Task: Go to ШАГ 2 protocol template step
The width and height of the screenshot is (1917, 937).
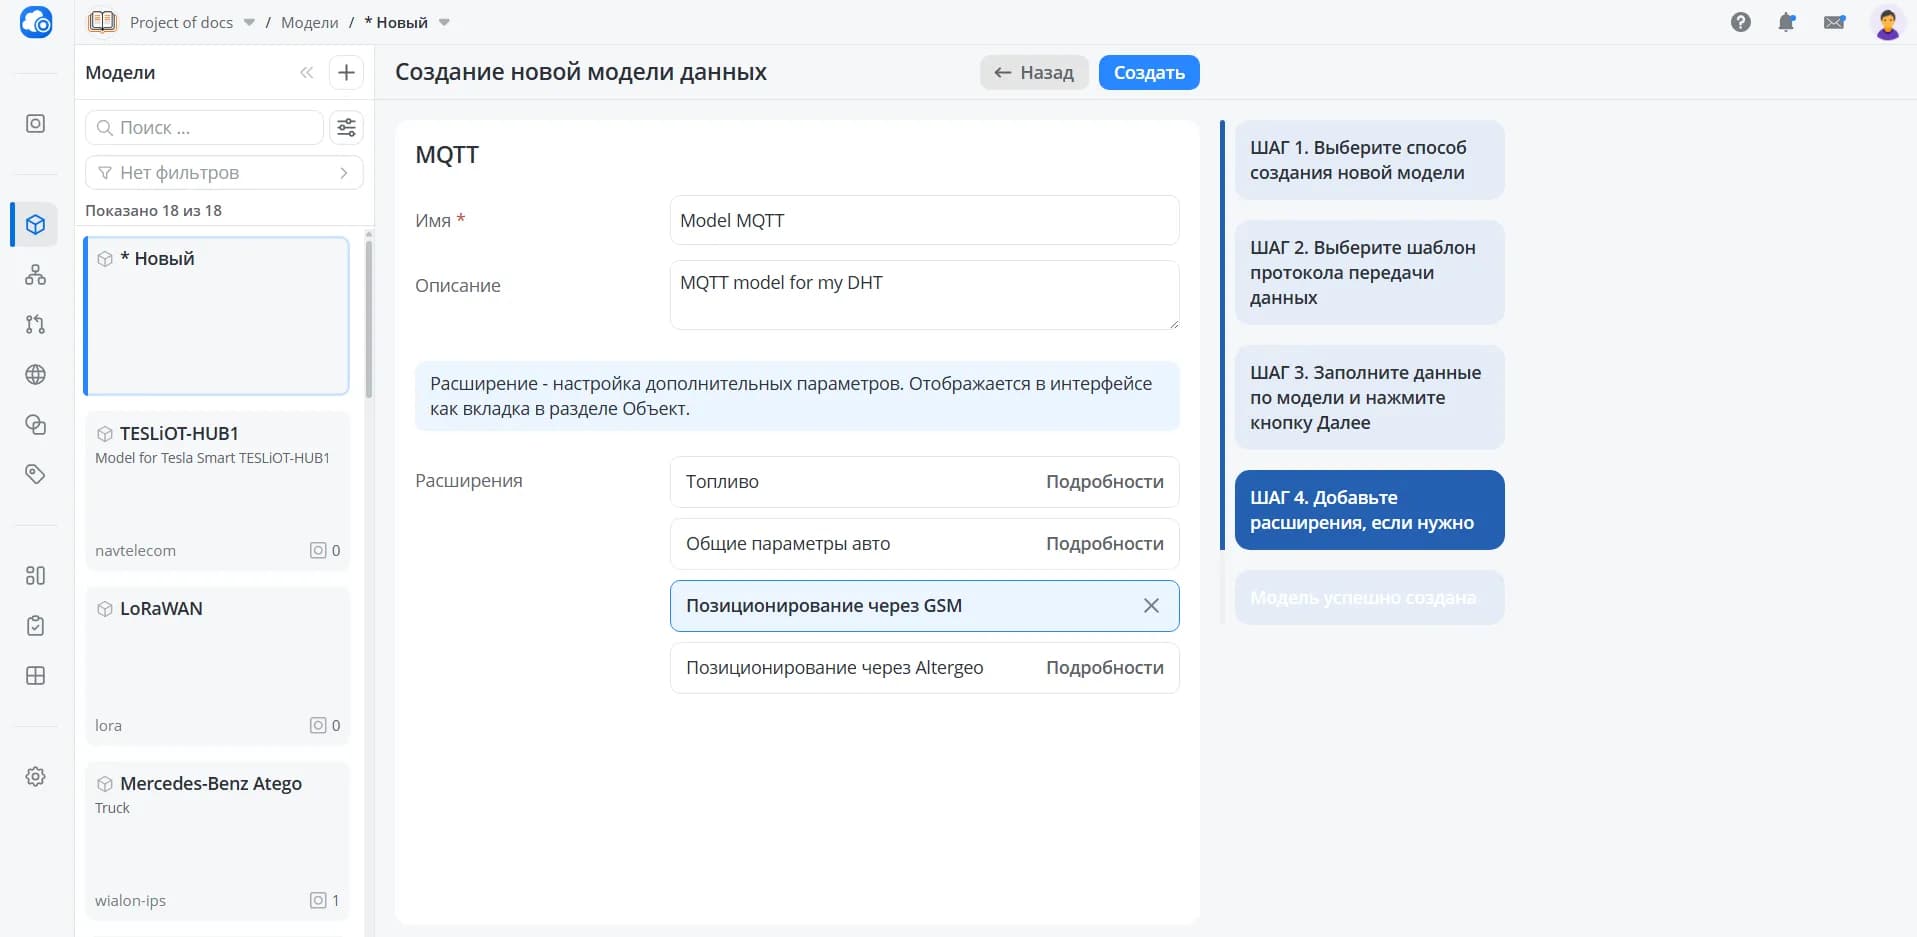Action: [1369, 272]
